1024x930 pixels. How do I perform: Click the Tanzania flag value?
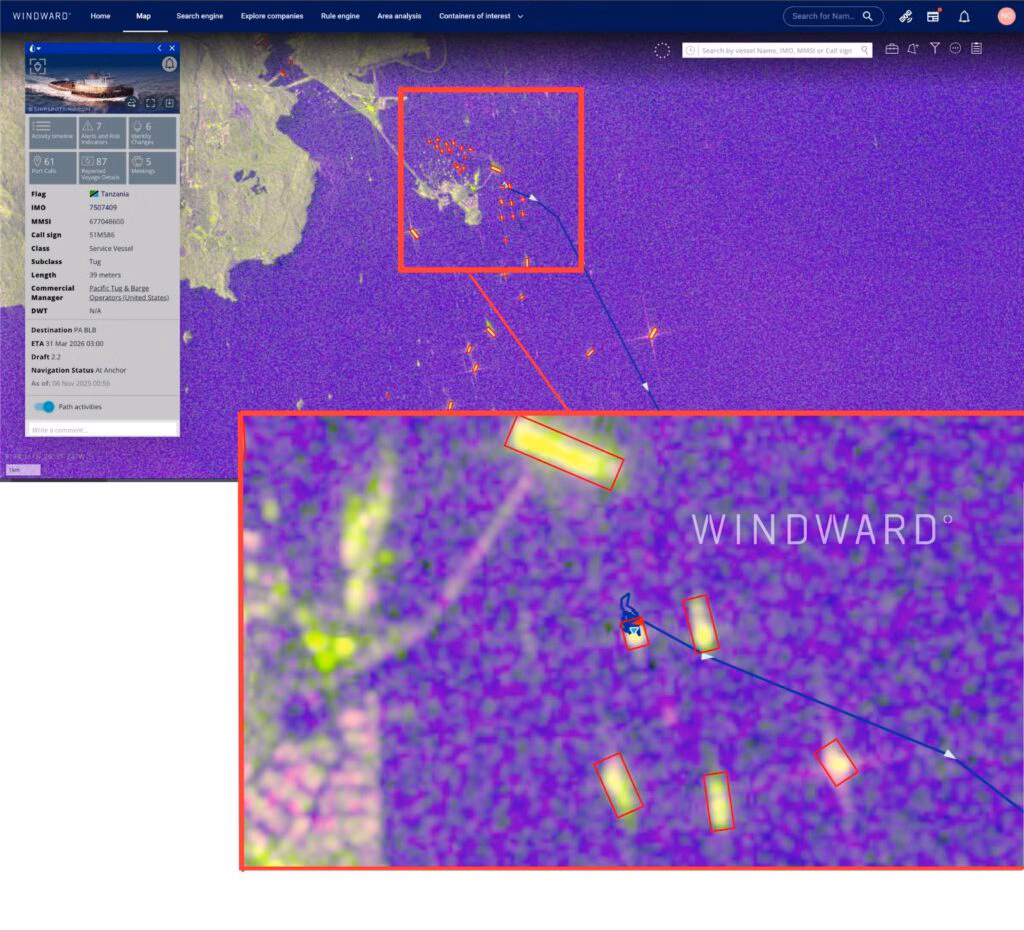pos(109,194)
